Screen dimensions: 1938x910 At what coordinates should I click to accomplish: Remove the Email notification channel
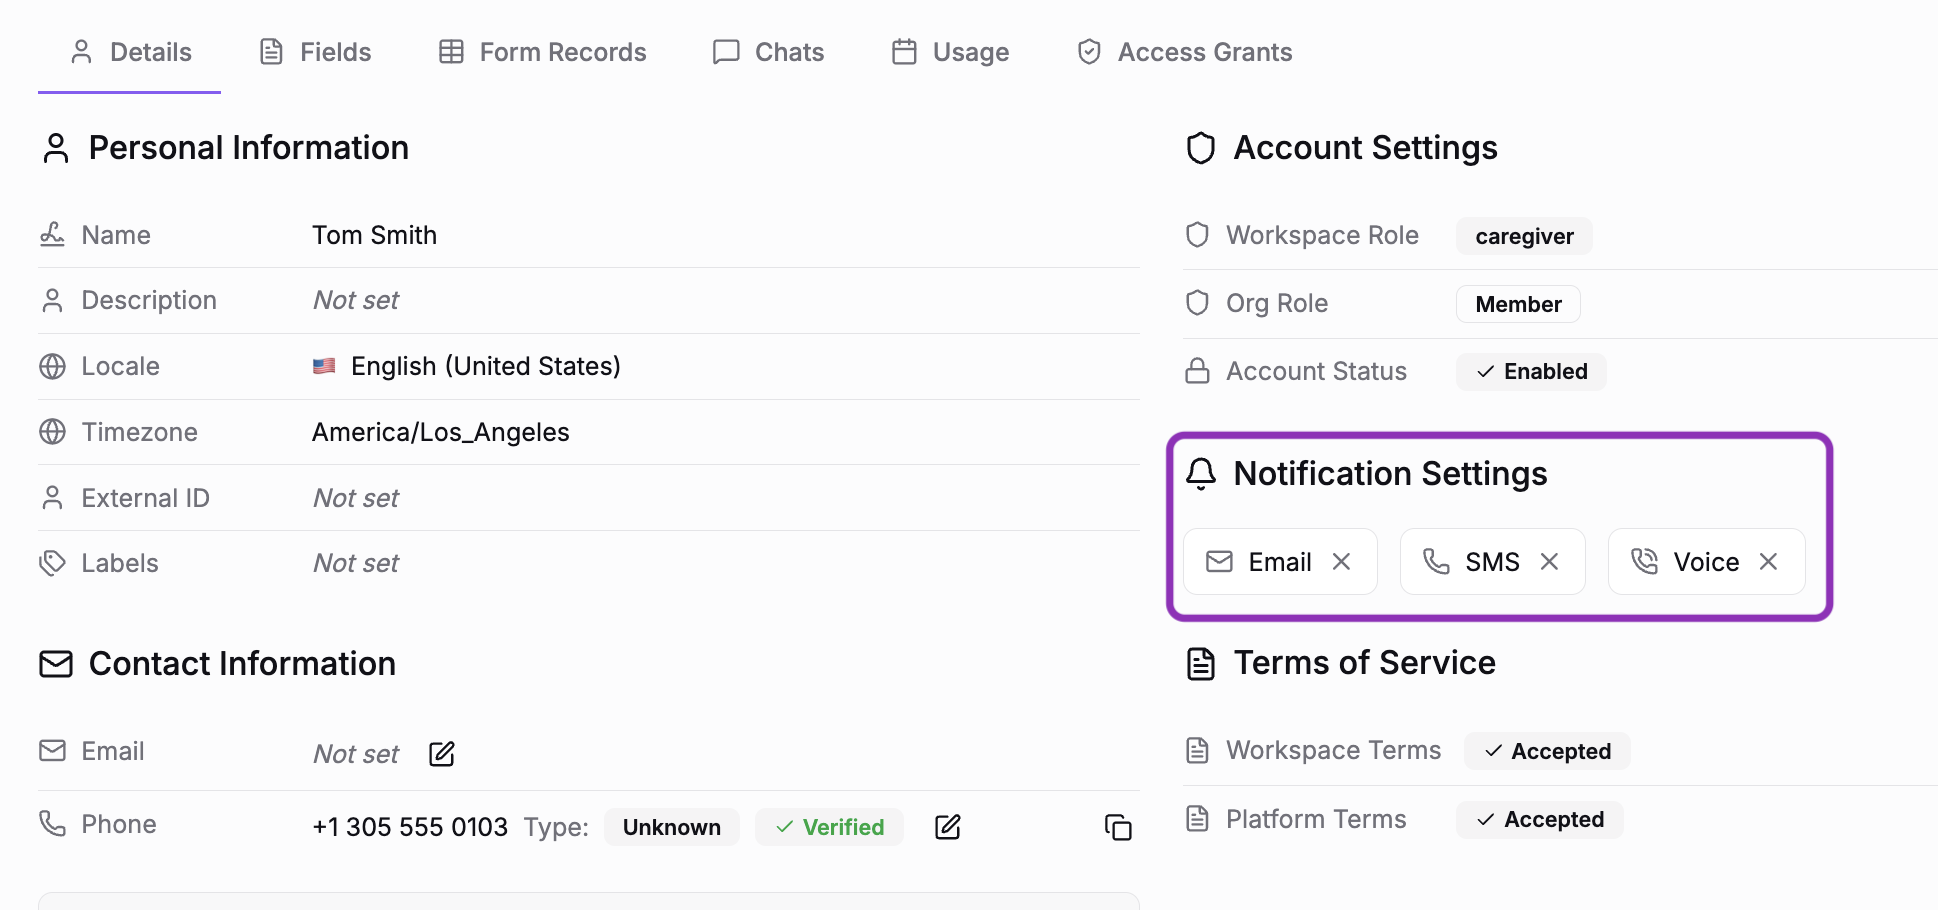coord(1341,561)
